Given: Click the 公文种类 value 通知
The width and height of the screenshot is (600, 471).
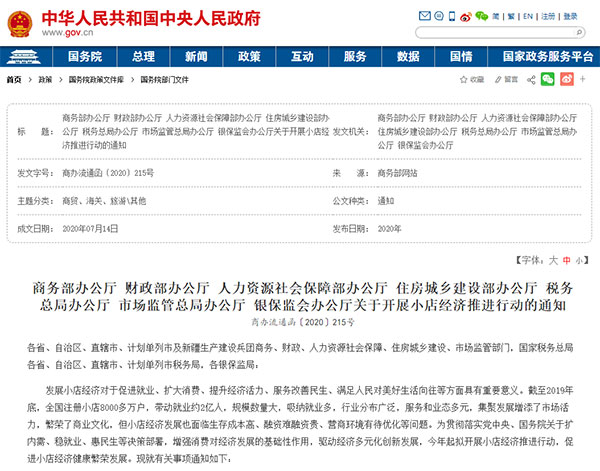Looking at the screenshot, I should pos(386,201).
